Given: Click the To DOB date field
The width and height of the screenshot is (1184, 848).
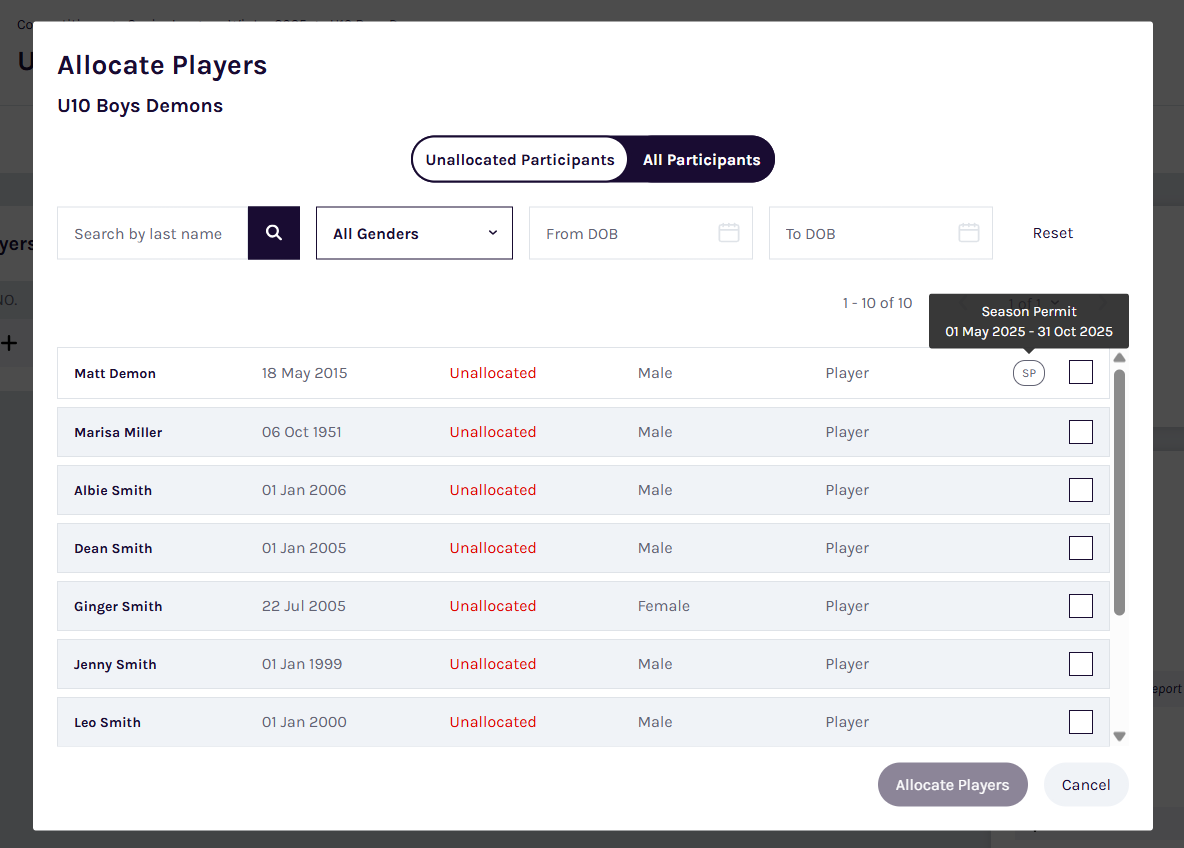Looking at the screenshot, I should pyautogui.click(x=880, y=233).
